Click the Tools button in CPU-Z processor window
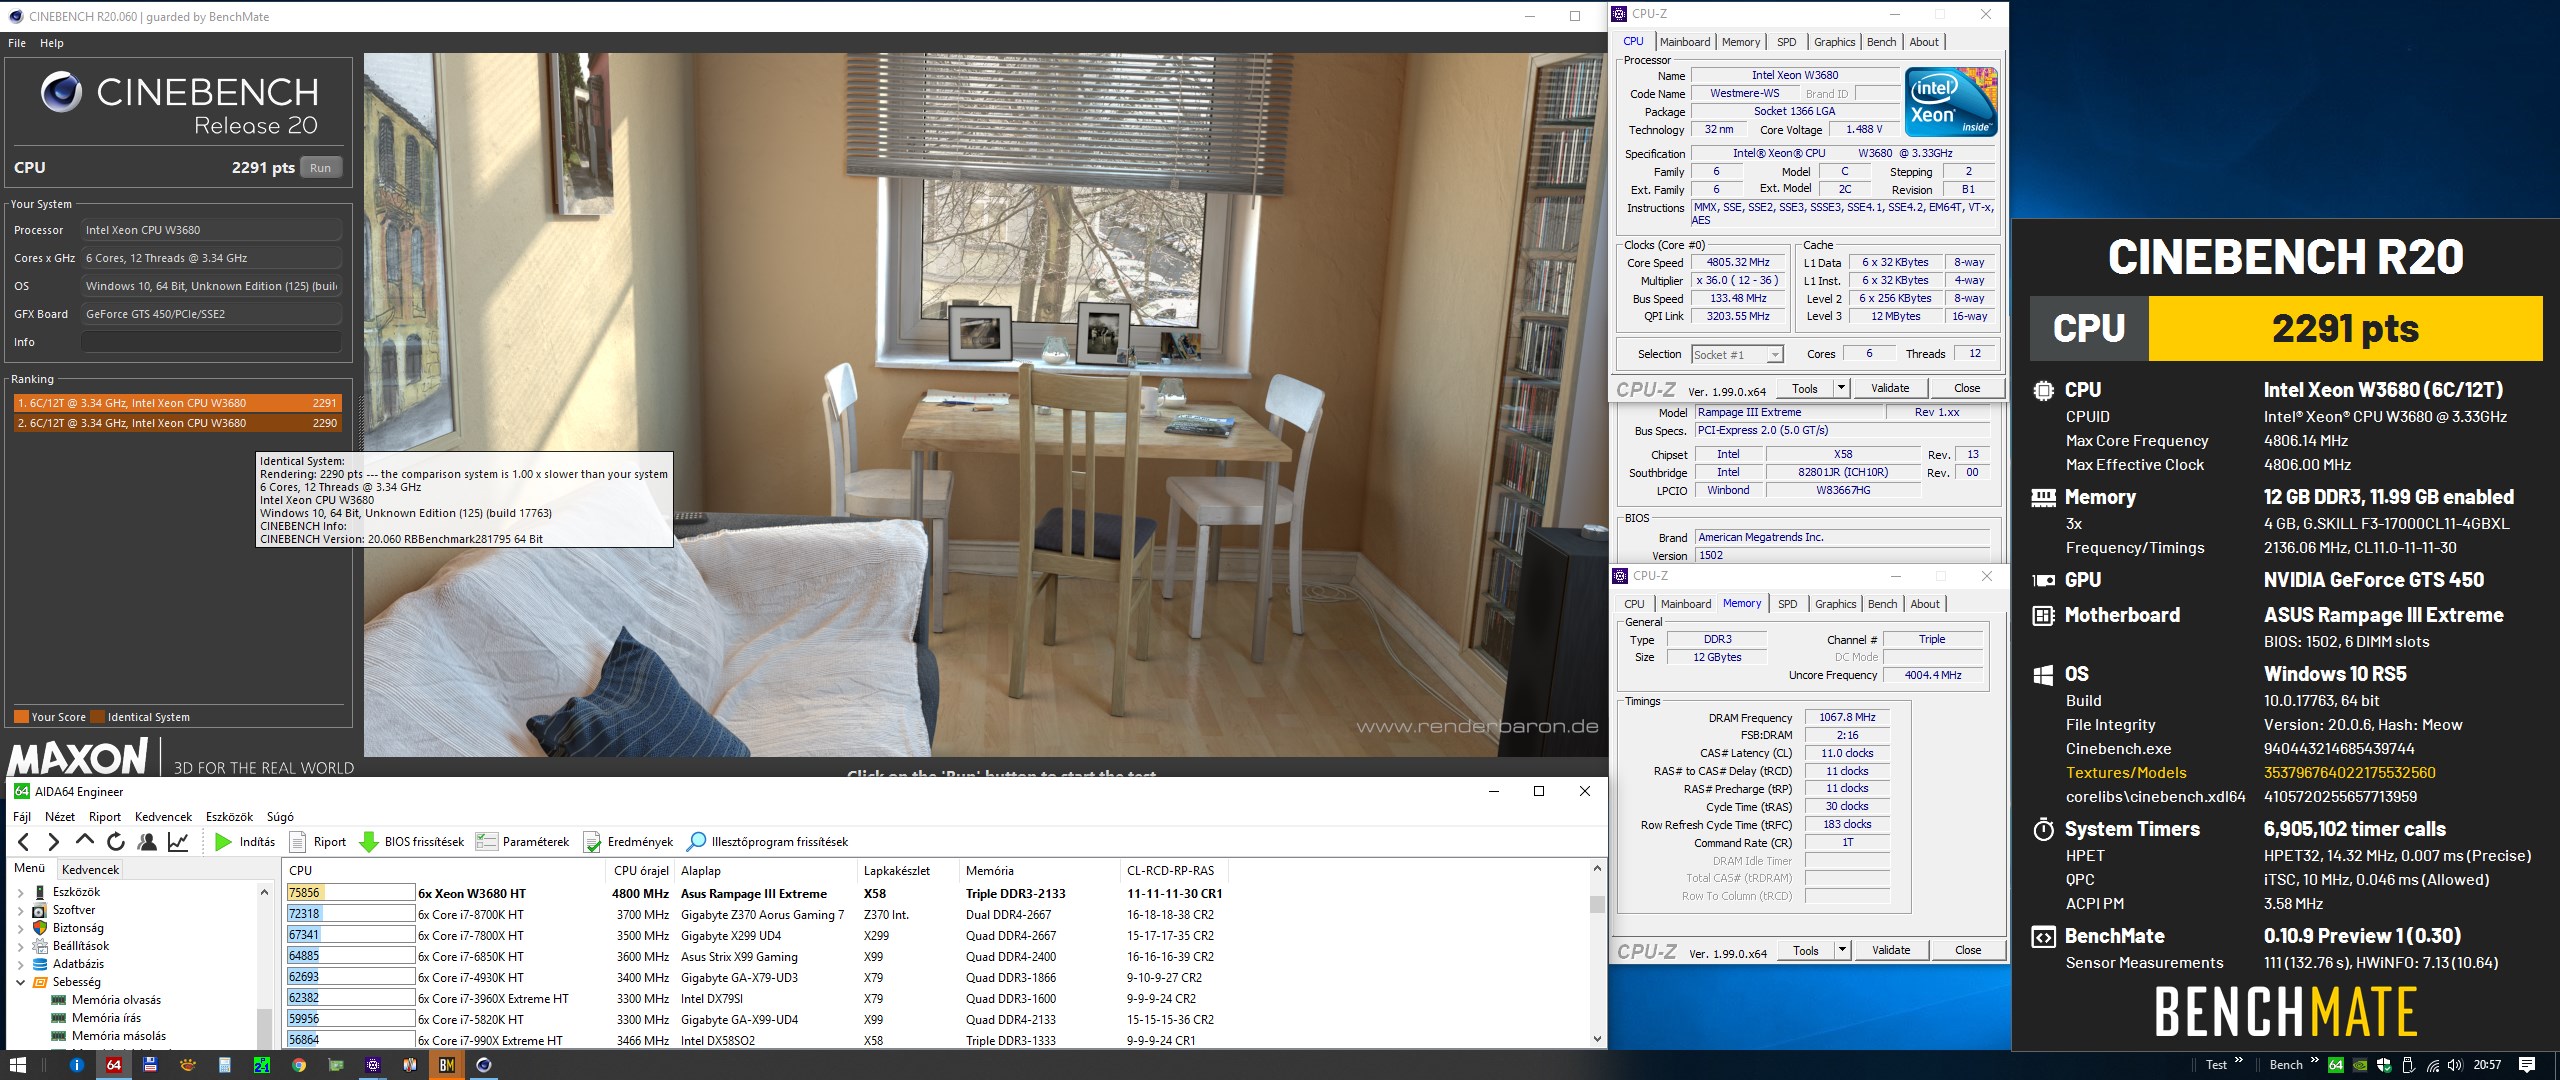 click(x=1805, y=388)
